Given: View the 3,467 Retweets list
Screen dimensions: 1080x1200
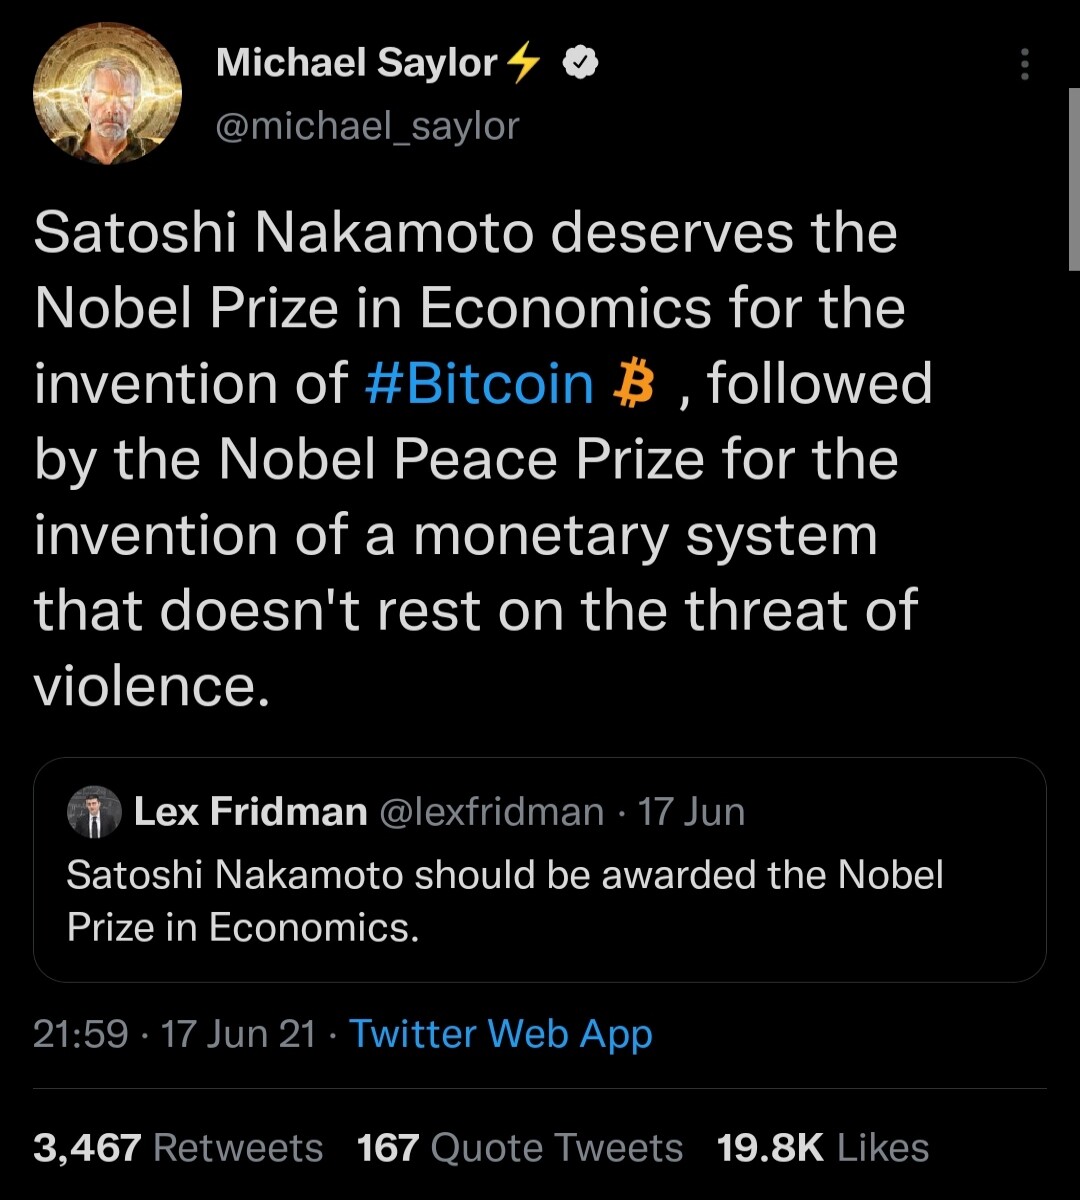Looking at the screenshot, I should (178, 1148).
